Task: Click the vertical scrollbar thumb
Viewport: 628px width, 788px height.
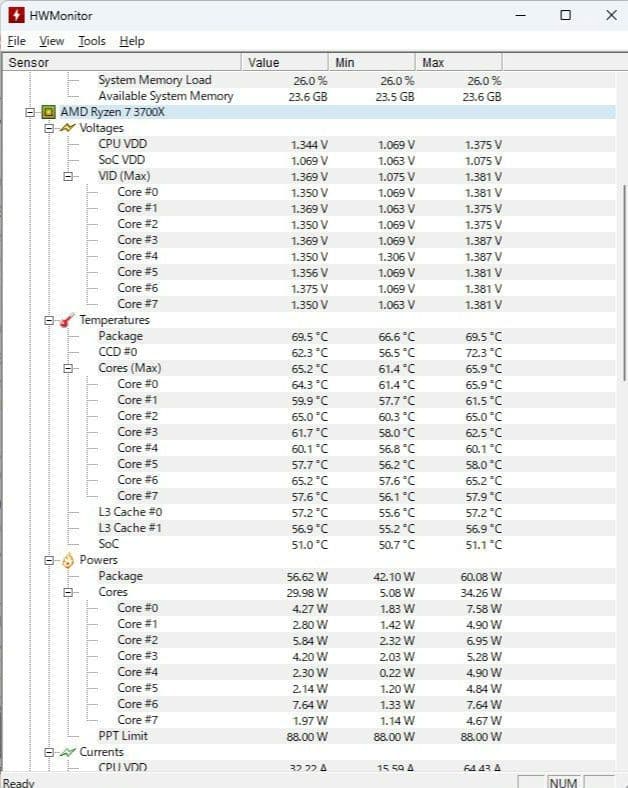Action: click(x=623, y=280)
